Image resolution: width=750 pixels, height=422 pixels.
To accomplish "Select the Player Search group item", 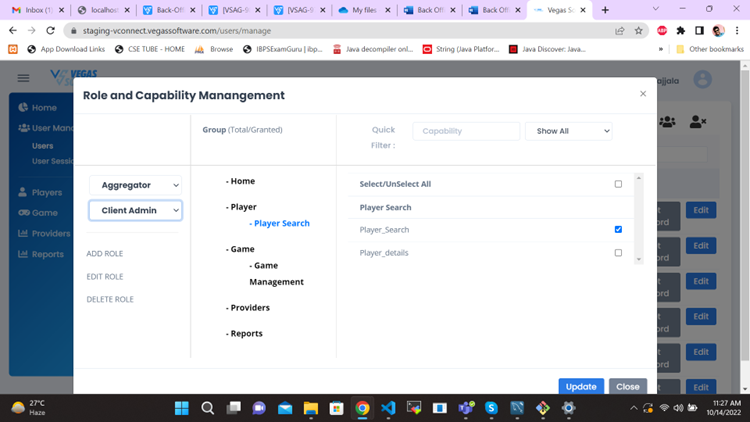I will pyautogui.click(x=279, y=223).
